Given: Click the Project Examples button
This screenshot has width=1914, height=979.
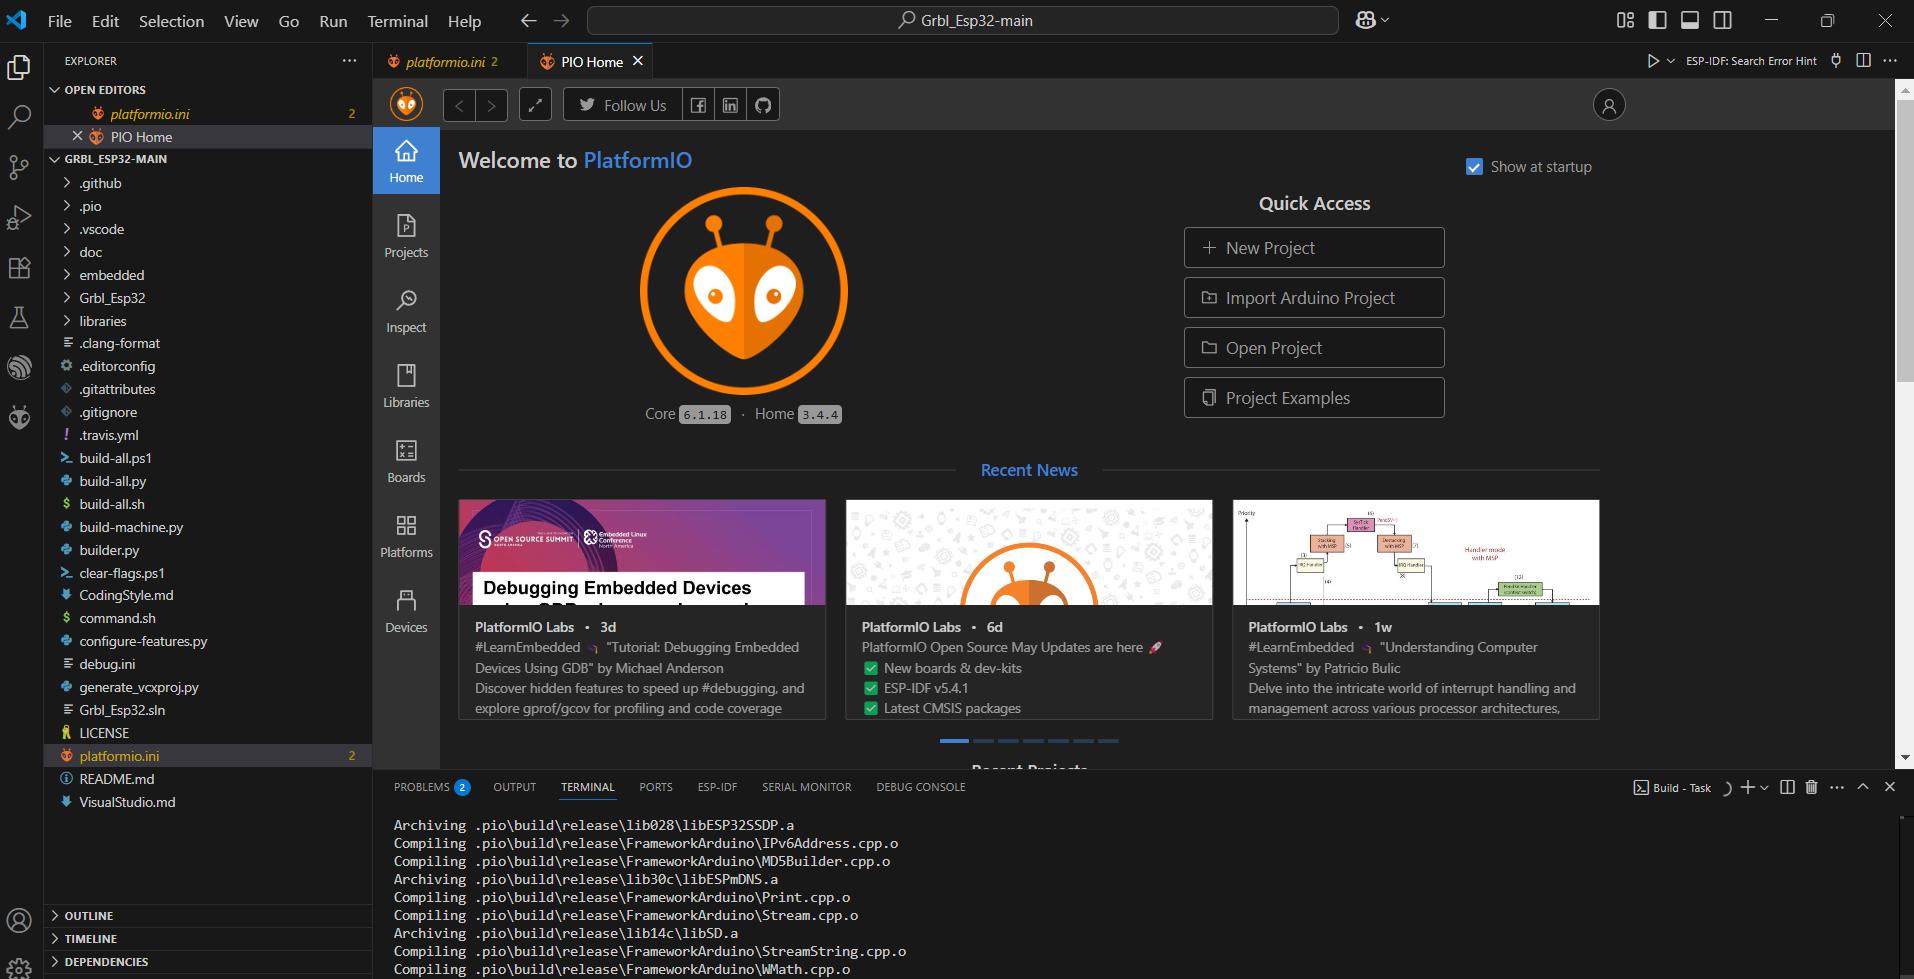Looking at the screenshot, I should pos(1313,398).
